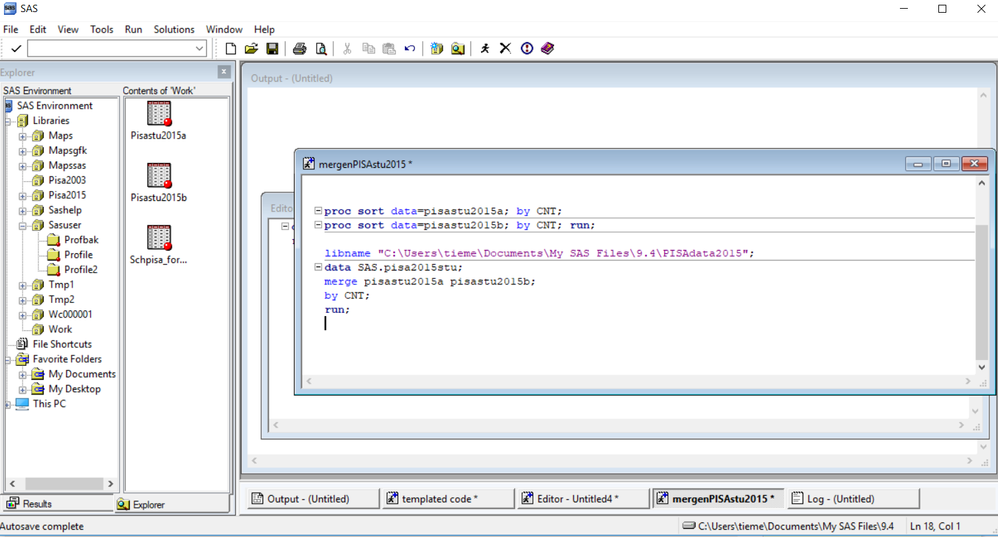Open the Run menu
This screenshot has width=998, height=537.
(133, 30)
